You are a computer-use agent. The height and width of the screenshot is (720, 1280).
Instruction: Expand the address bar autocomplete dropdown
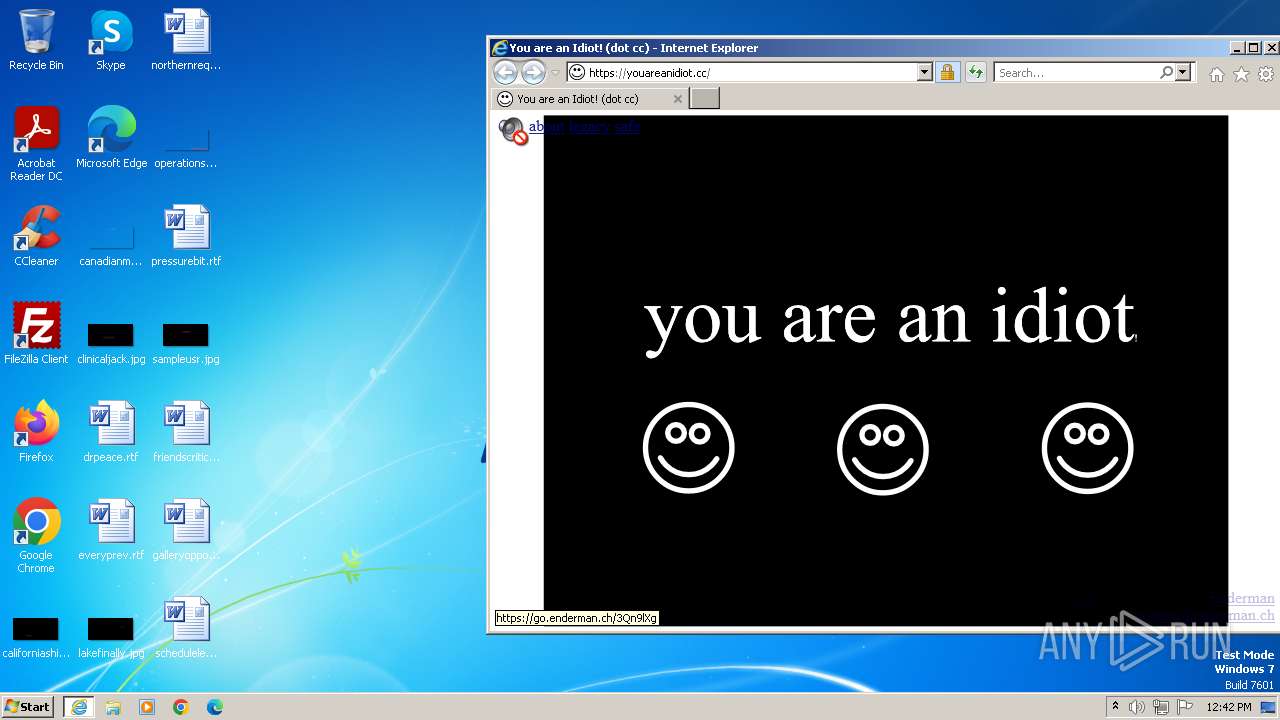[x=924, y=72]
